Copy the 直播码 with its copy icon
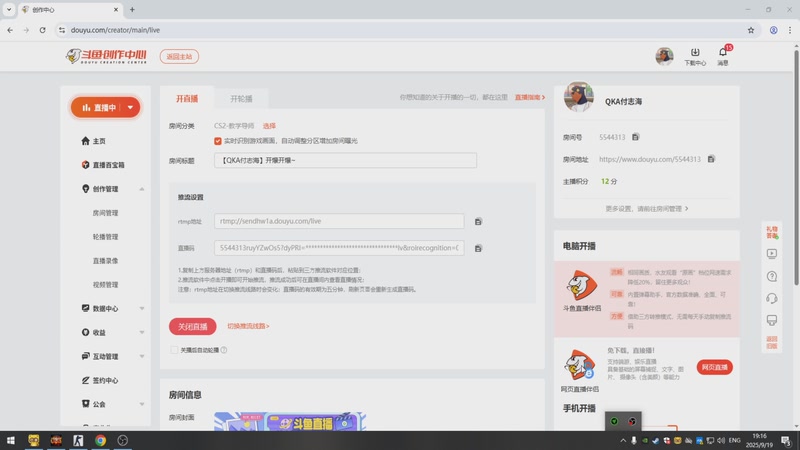 pos(478,248)
